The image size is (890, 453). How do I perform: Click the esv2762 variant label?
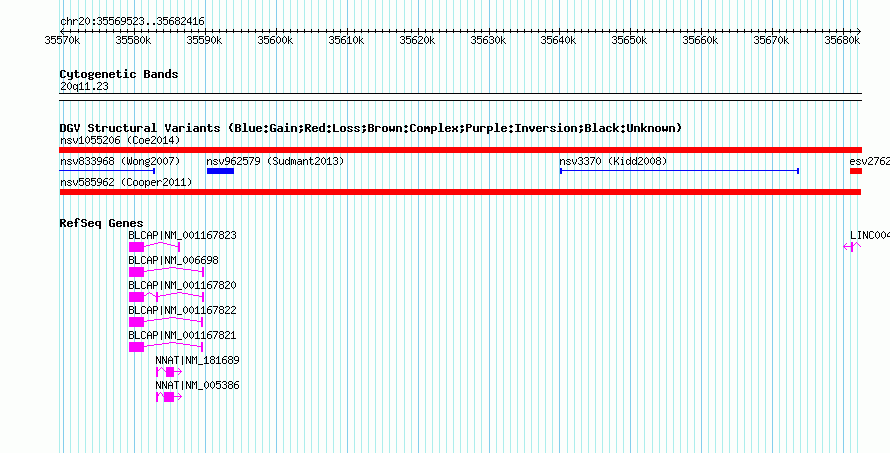870,161
